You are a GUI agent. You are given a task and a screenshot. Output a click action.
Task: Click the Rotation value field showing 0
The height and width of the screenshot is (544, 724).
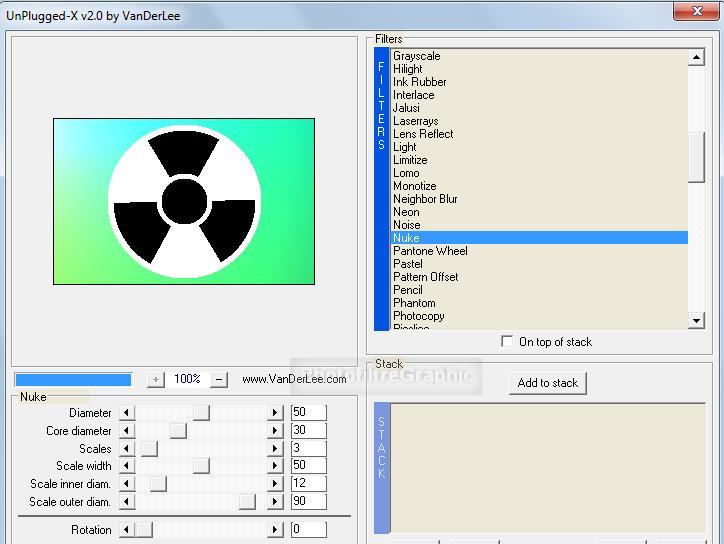pos(308,529)
